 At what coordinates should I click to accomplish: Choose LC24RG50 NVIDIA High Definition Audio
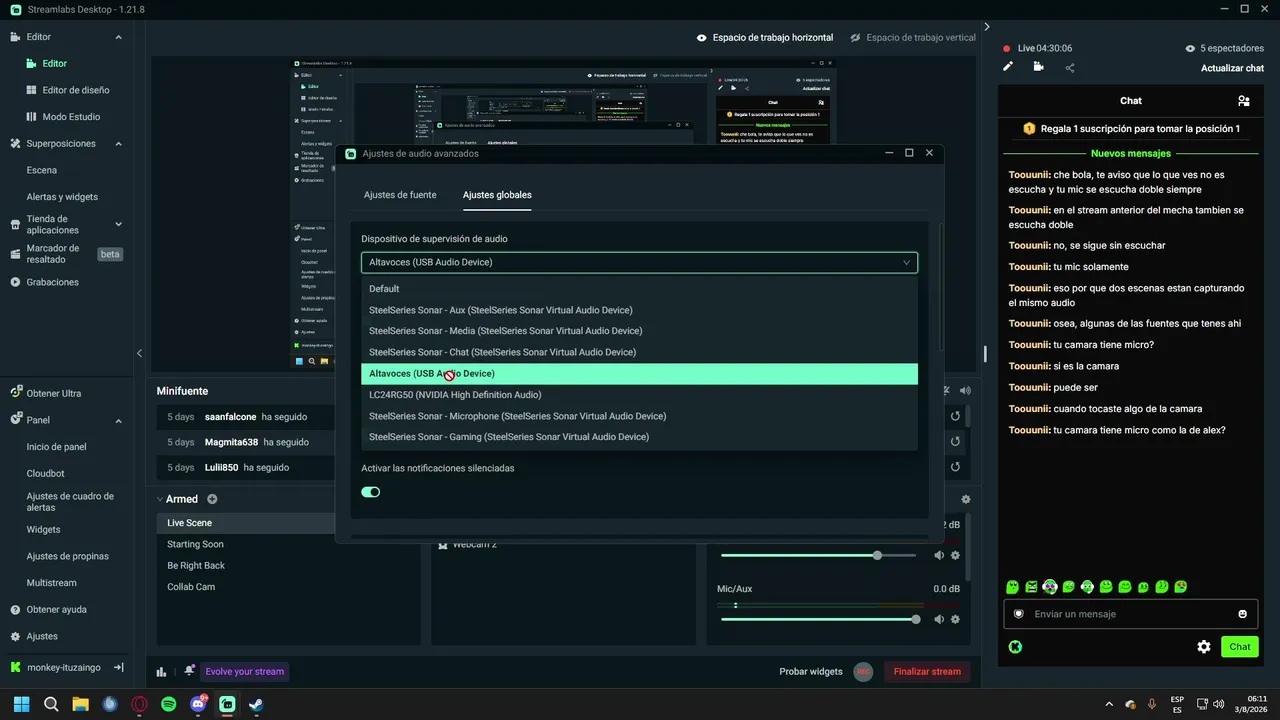click(639, 395)
